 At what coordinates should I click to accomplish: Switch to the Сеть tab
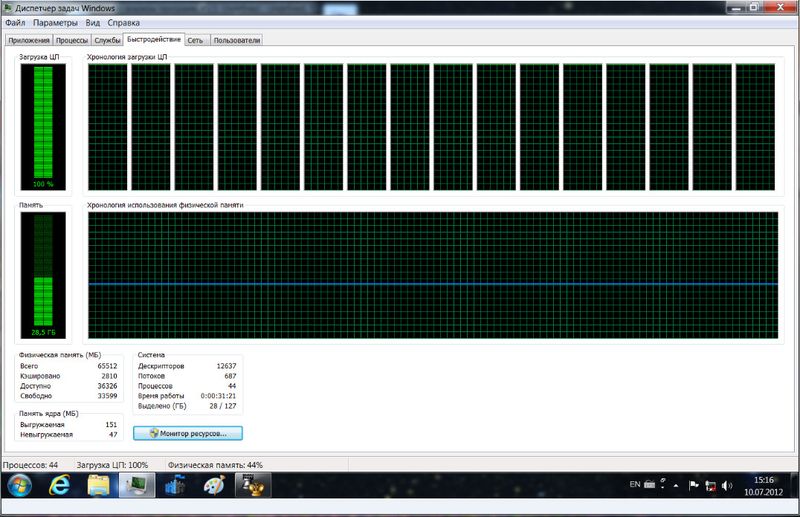pyautogui.click(x=195, y=40)
